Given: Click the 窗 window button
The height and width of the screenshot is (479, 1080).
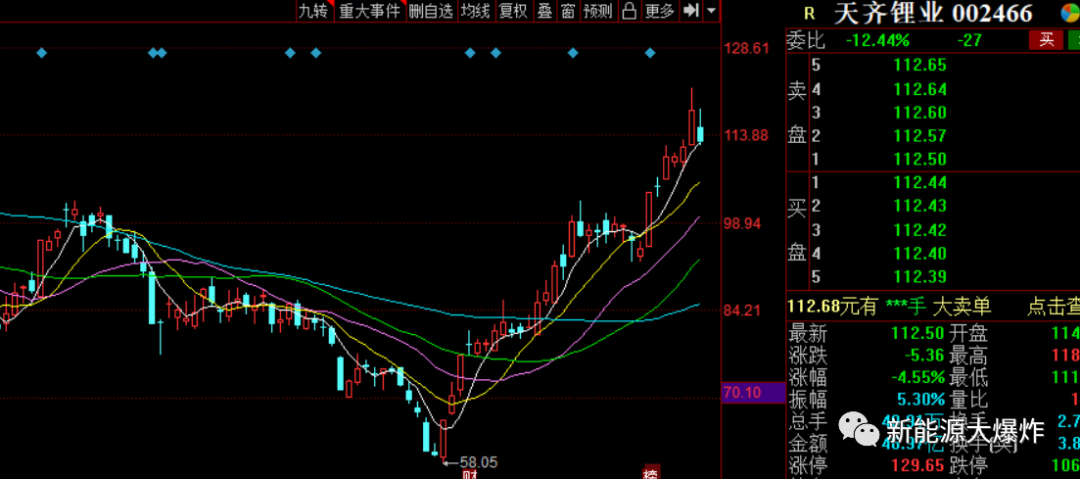Looking at the screenshot, I should click(568, 10).
